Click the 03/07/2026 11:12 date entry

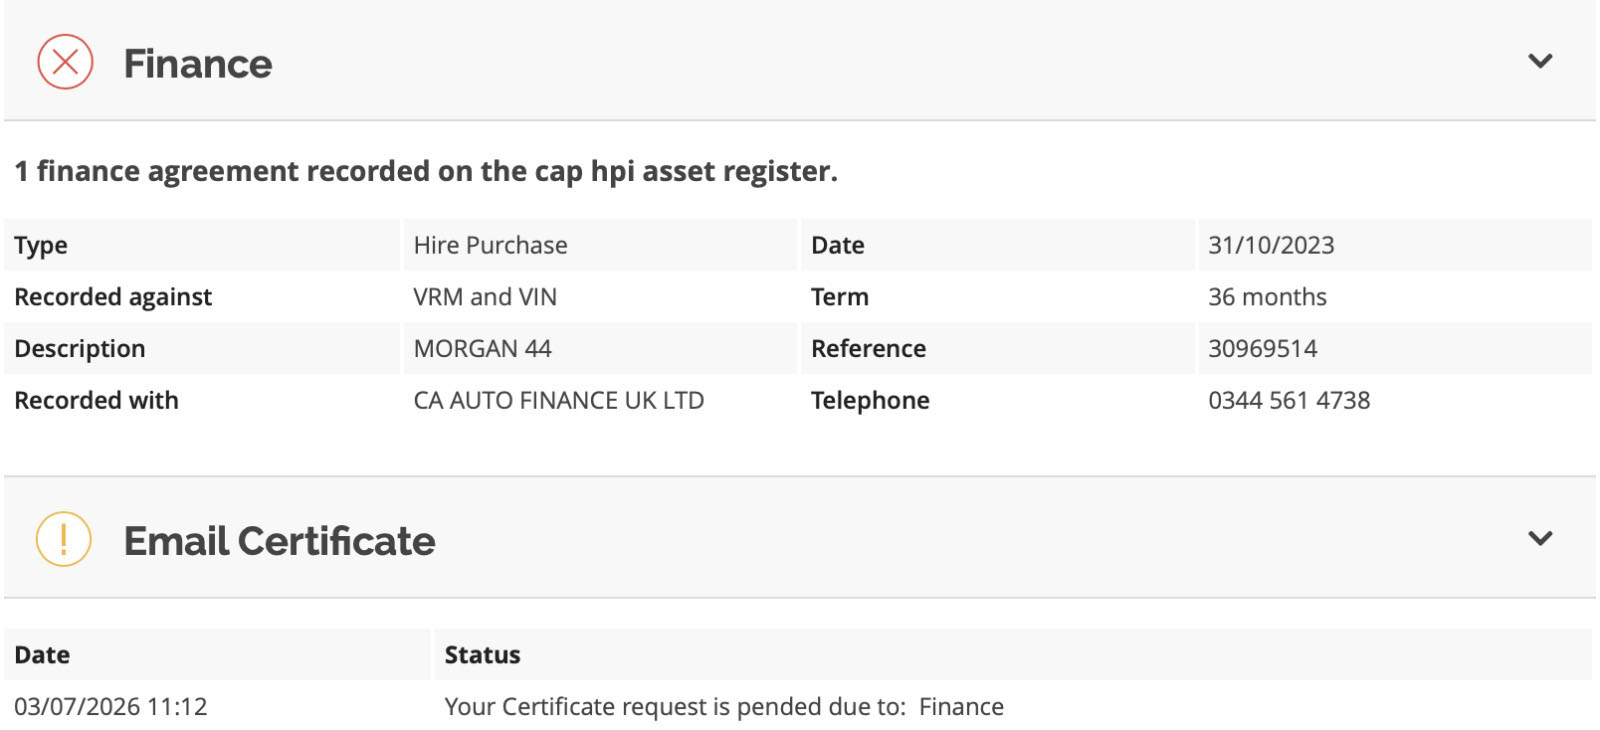111,706
